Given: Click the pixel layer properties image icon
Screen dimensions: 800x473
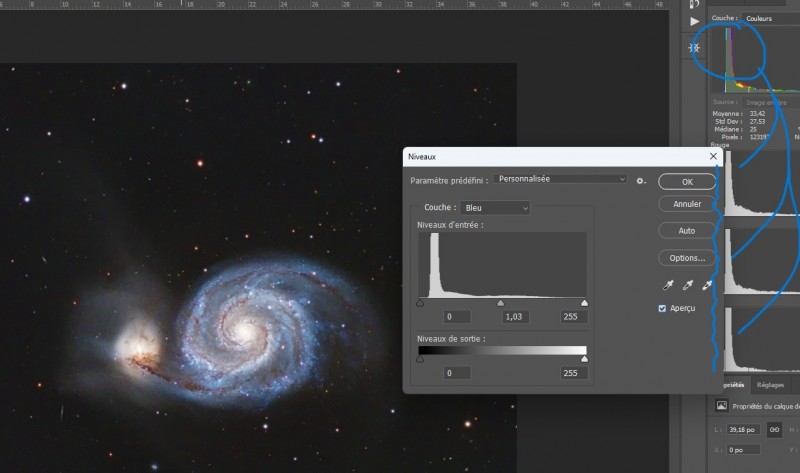Looking at the screenshot, I should [721, 406].
